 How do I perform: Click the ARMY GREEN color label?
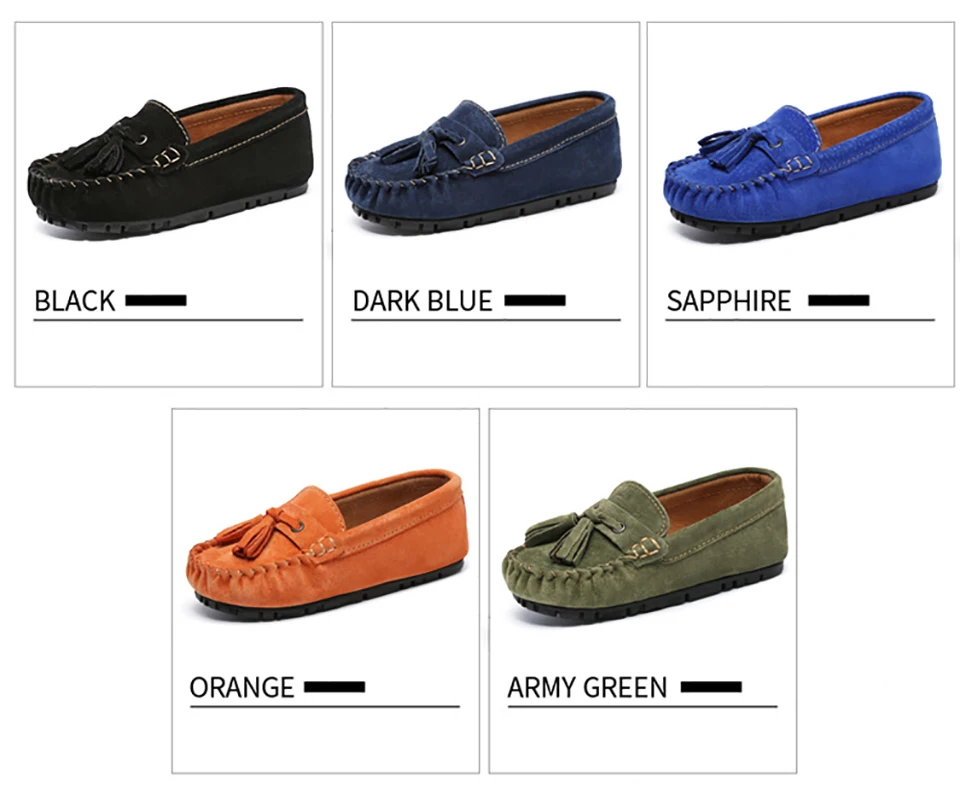click(x=587, y=688)
